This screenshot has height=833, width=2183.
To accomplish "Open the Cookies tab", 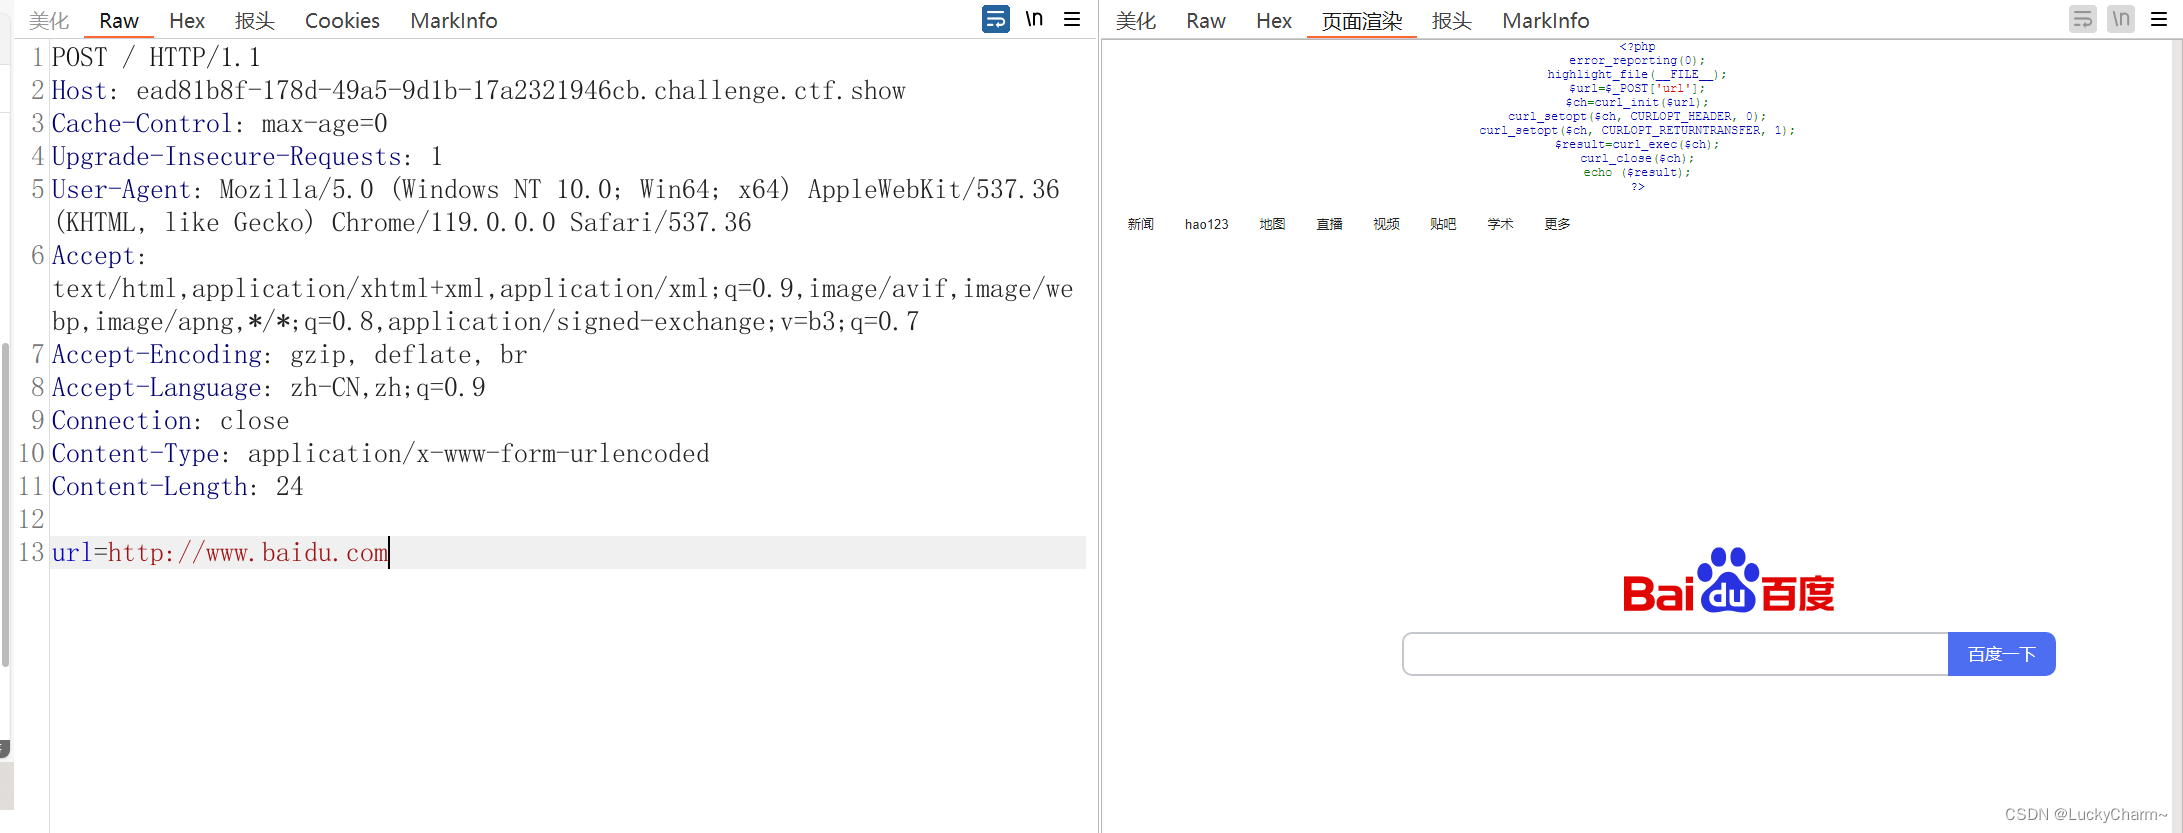I will pos(342,21).
